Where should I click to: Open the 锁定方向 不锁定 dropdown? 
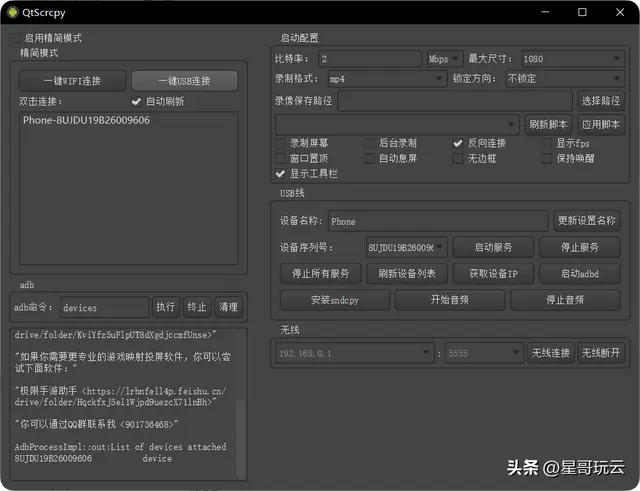[565, 79]
